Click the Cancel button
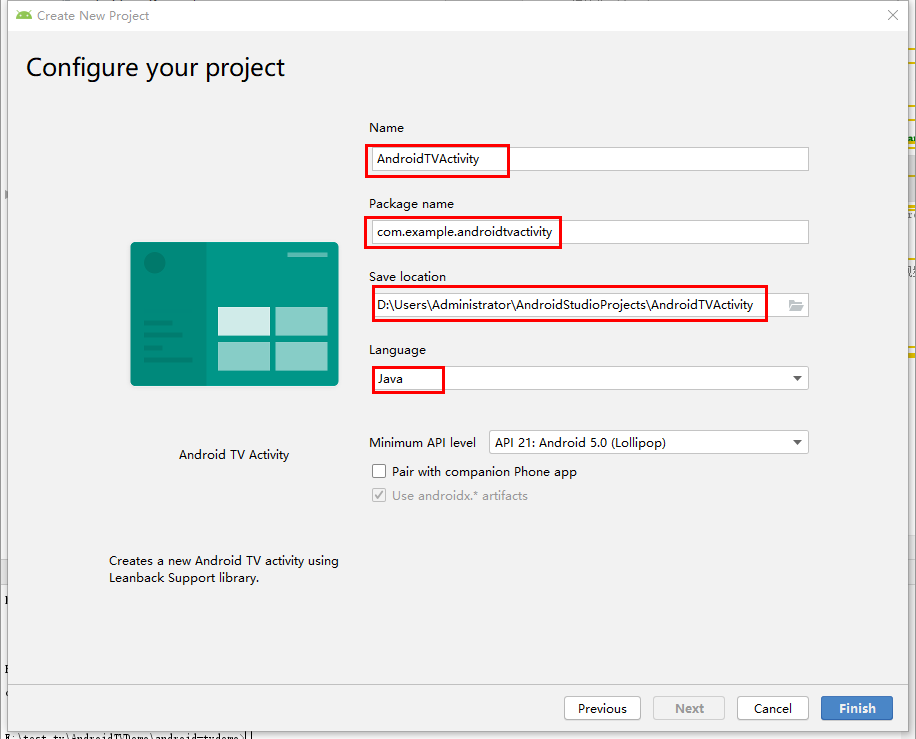916x739 pixels. coord(772,708)
